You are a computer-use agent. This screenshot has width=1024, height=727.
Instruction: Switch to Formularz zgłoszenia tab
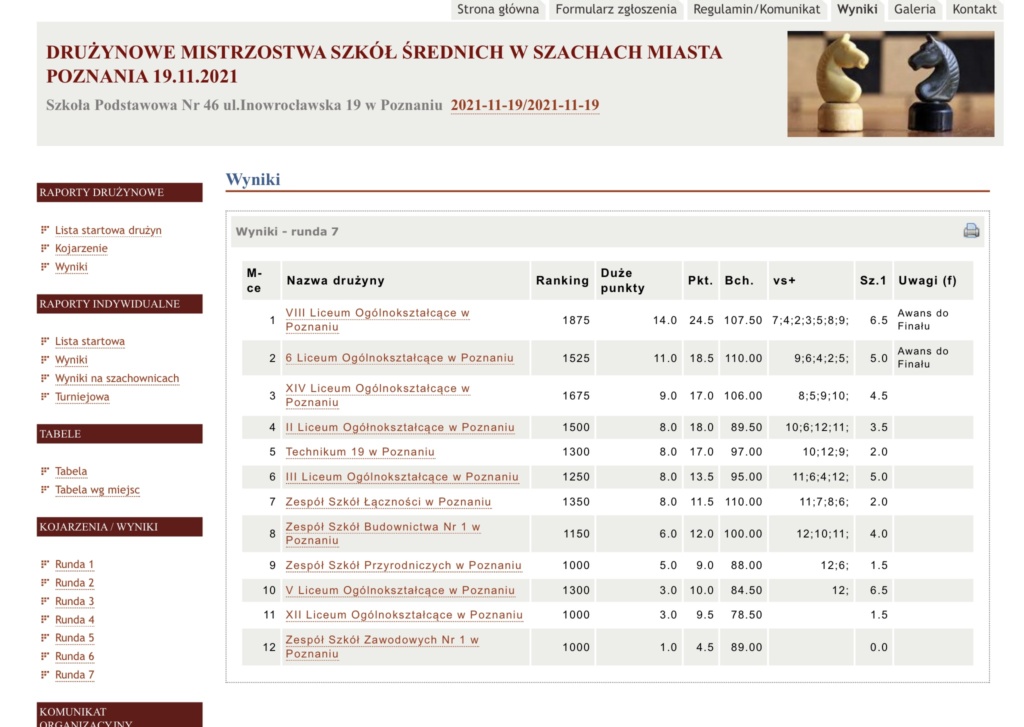pyautogui.click(x=616, y=10)
